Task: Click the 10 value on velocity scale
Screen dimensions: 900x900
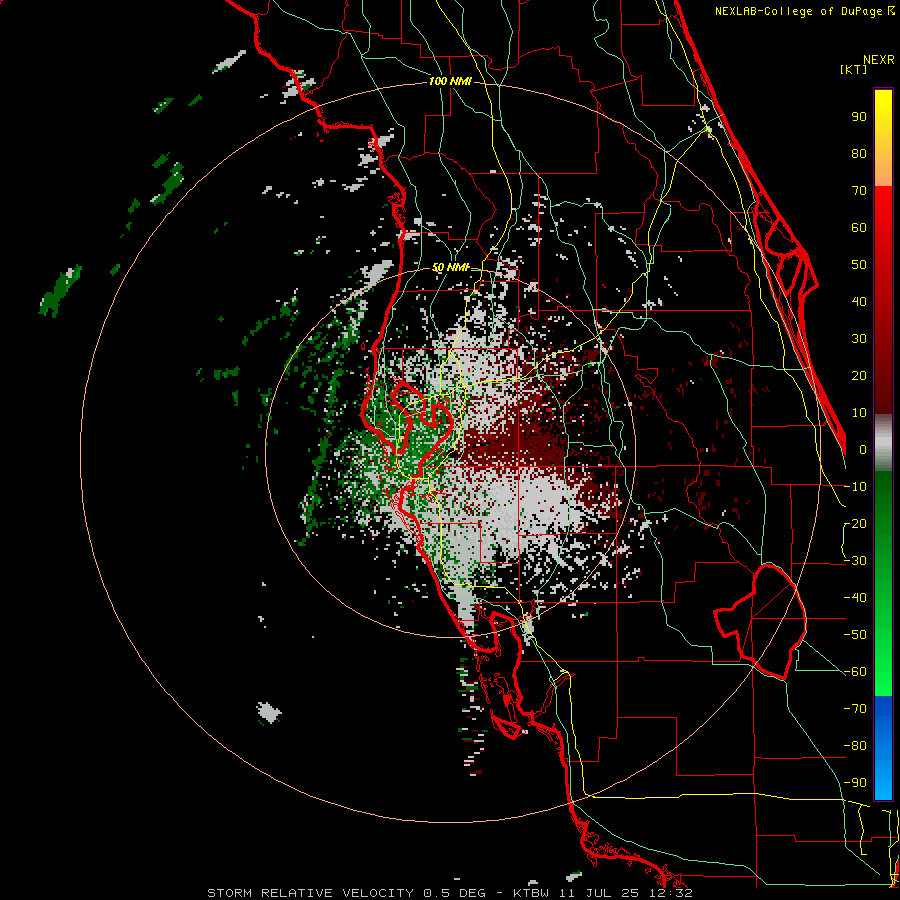Action: tap(859, 413)
